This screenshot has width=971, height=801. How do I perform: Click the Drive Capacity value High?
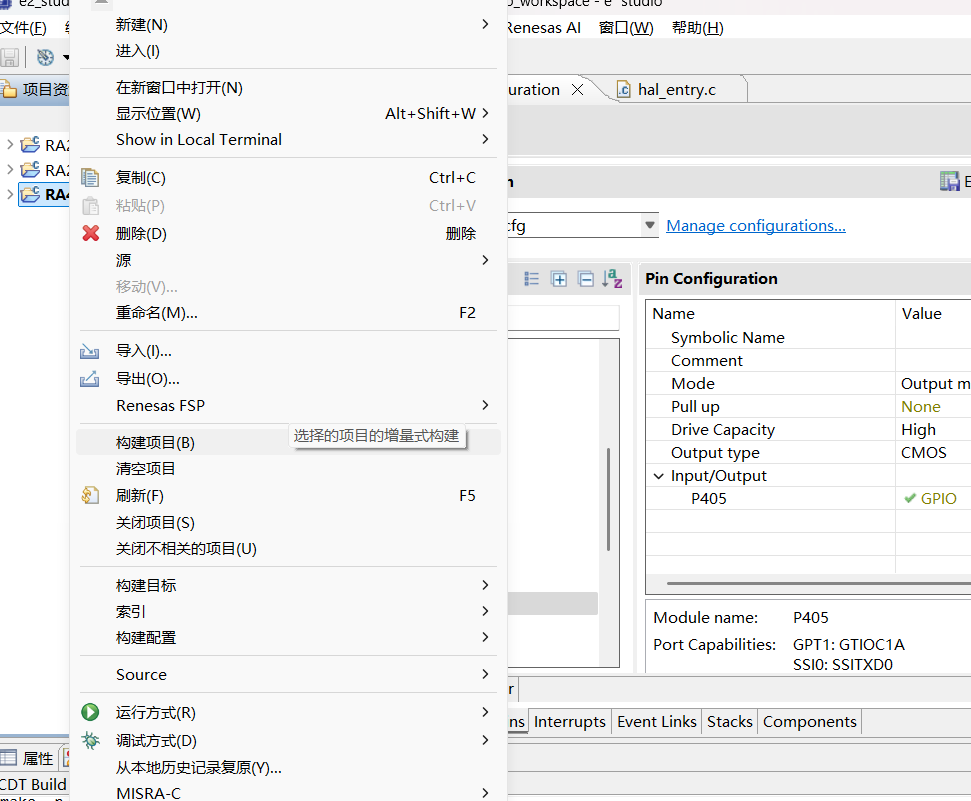[x=918, y=430]
